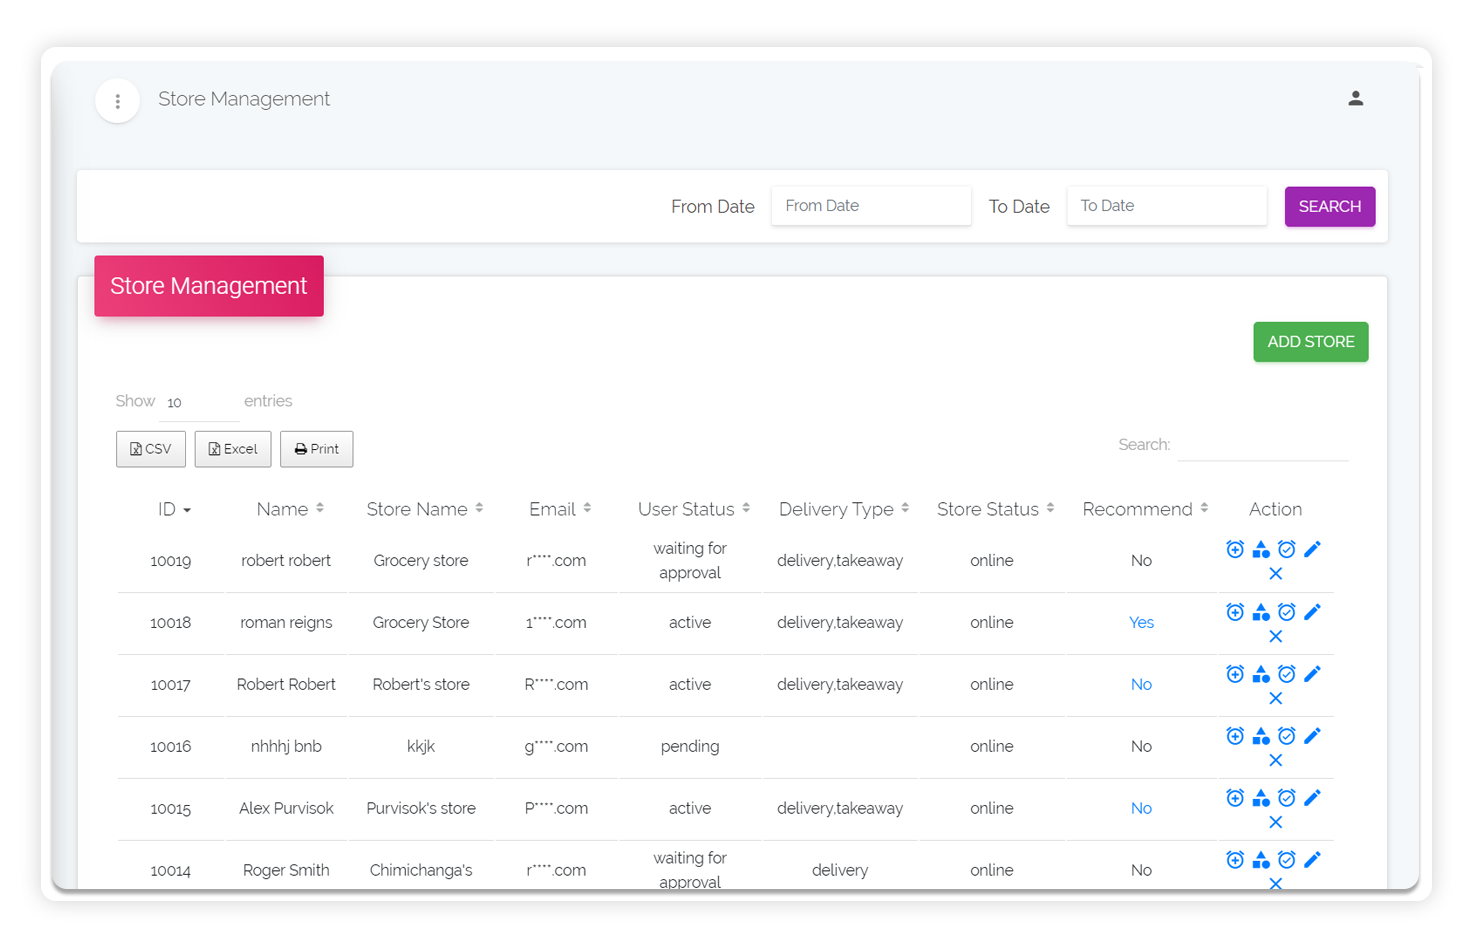Toggle Recommend 'Yes' link for store 10018
The width and height of the screenshot is (1481, 950).
[1141, 623]
